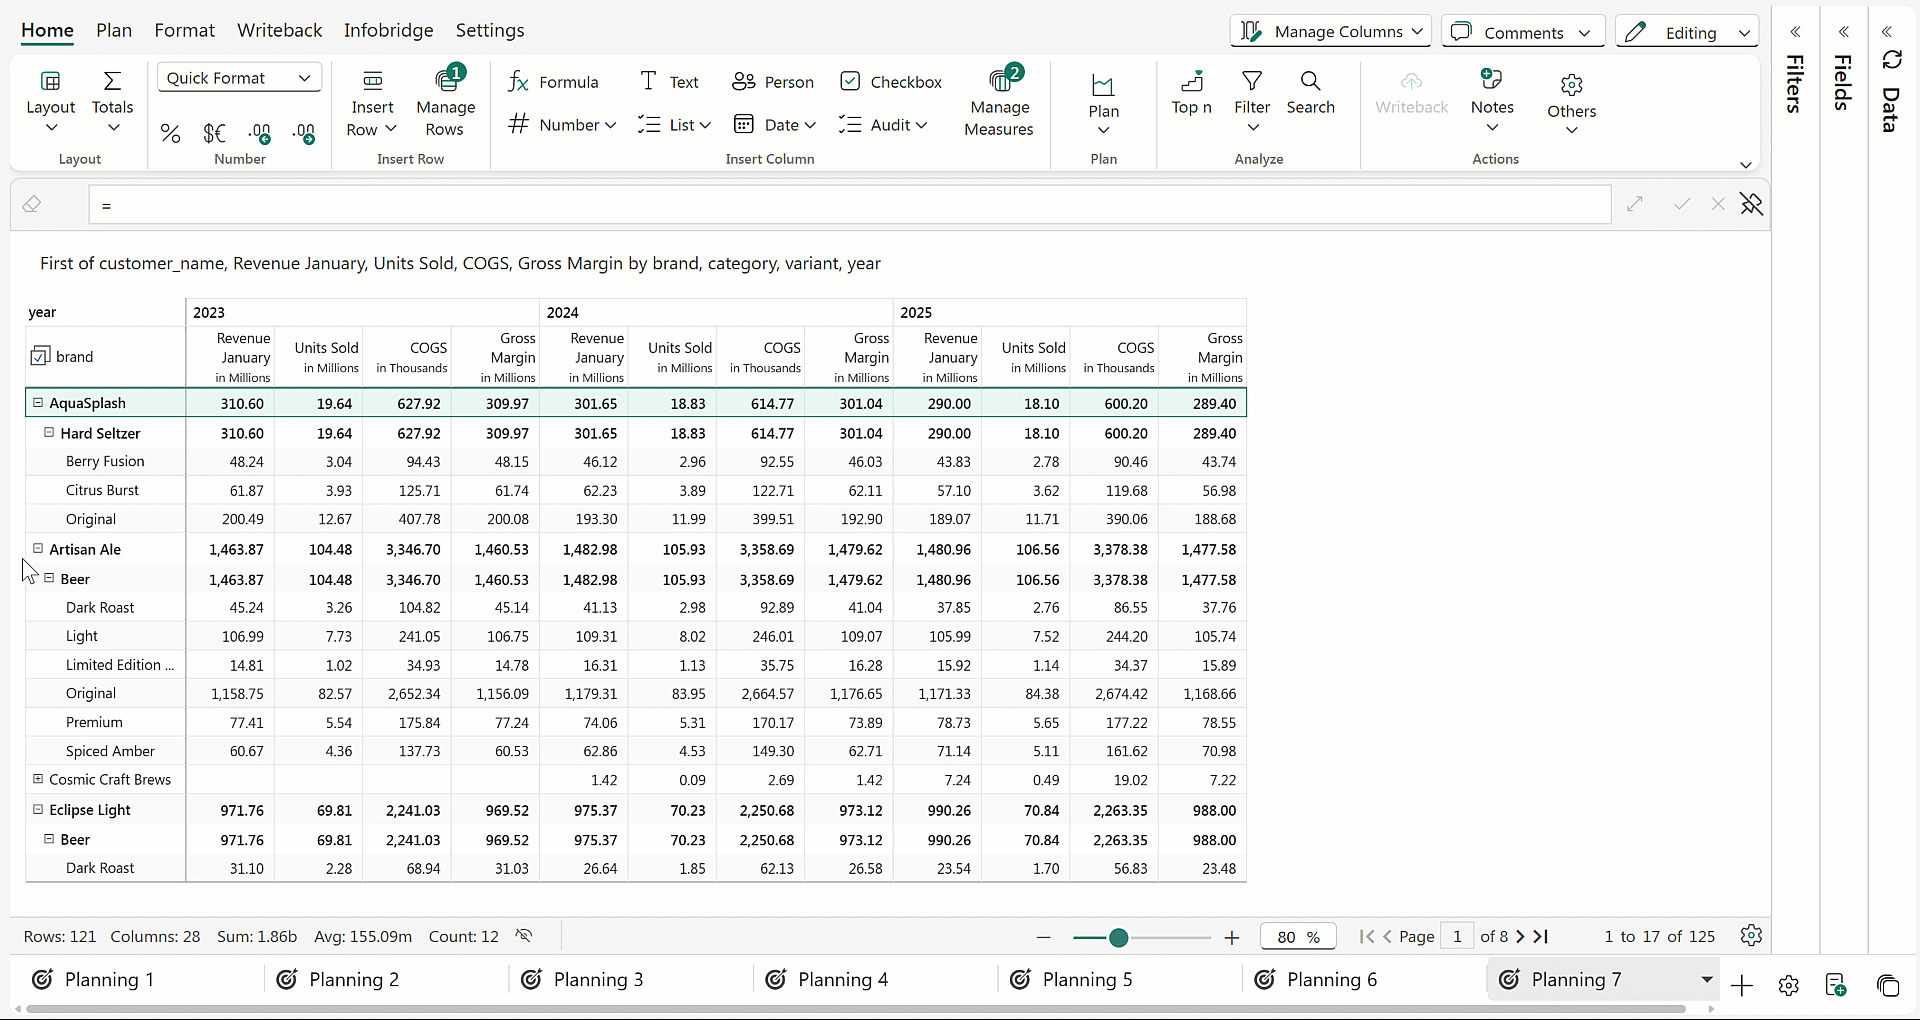Image resolution: width=1920 pixels, height=1020 pixels.
Task: Click the percent format icon
Action: tap(171, 133)
